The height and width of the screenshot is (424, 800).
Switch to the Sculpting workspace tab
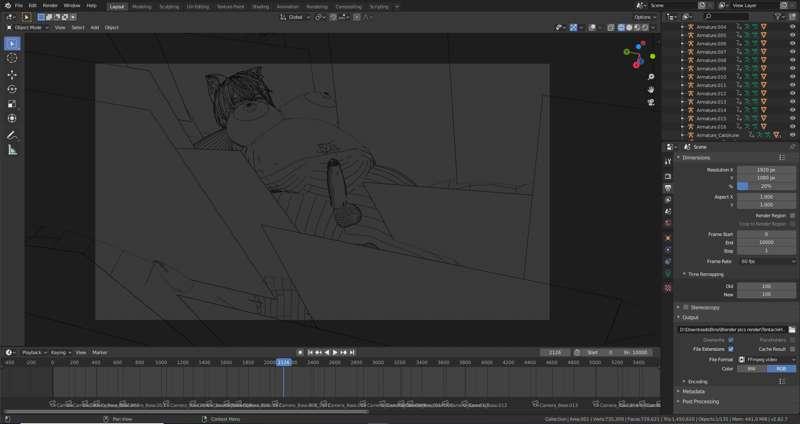pyautogui.click(x=169, y=7)
